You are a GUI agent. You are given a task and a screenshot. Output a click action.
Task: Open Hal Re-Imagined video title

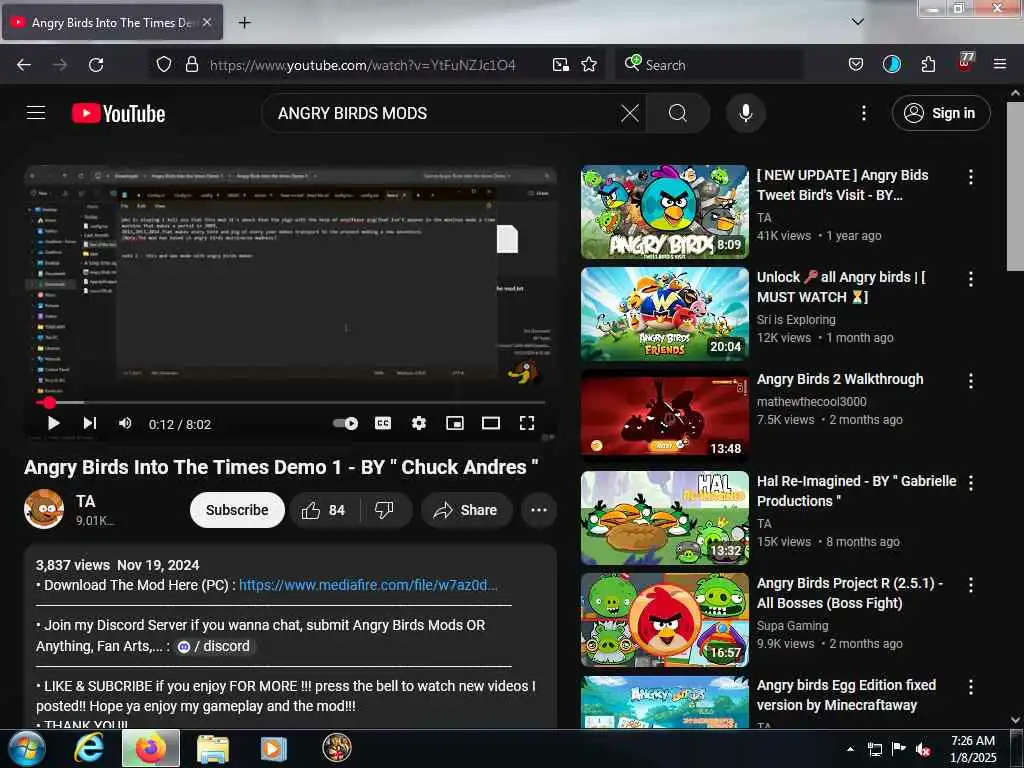[856, 490]
